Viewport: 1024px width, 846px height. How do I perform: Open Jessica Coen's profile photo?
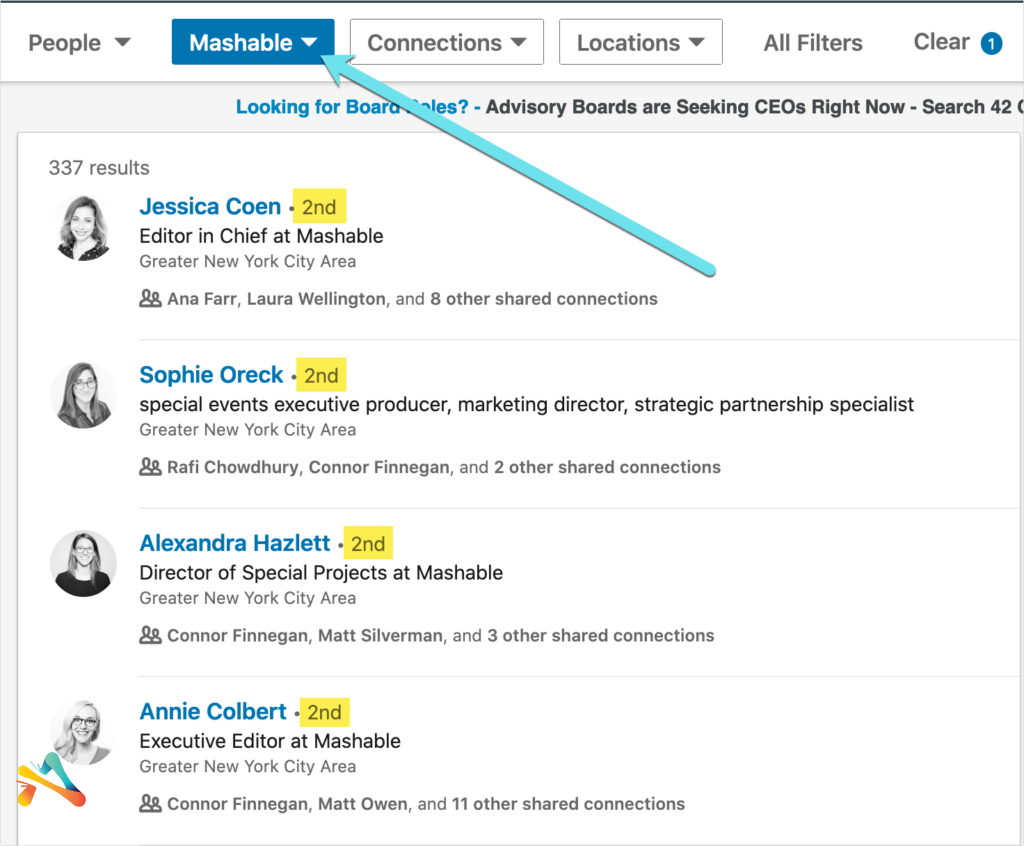84,228
